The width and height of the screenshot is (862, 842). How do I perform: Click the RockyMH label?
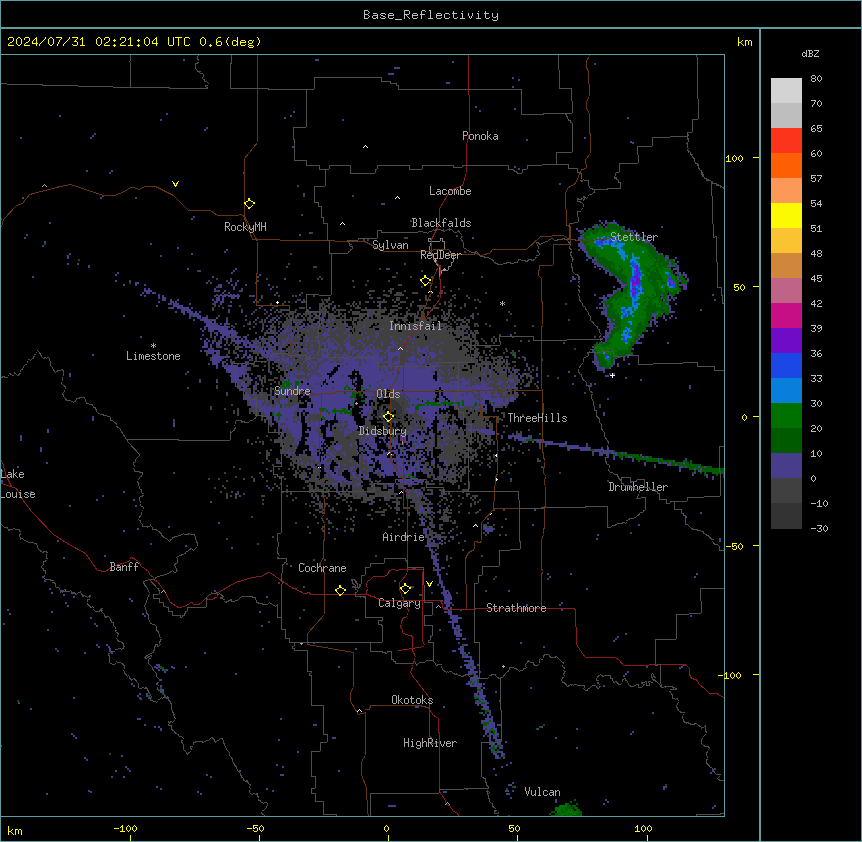[x=245, y=227]
